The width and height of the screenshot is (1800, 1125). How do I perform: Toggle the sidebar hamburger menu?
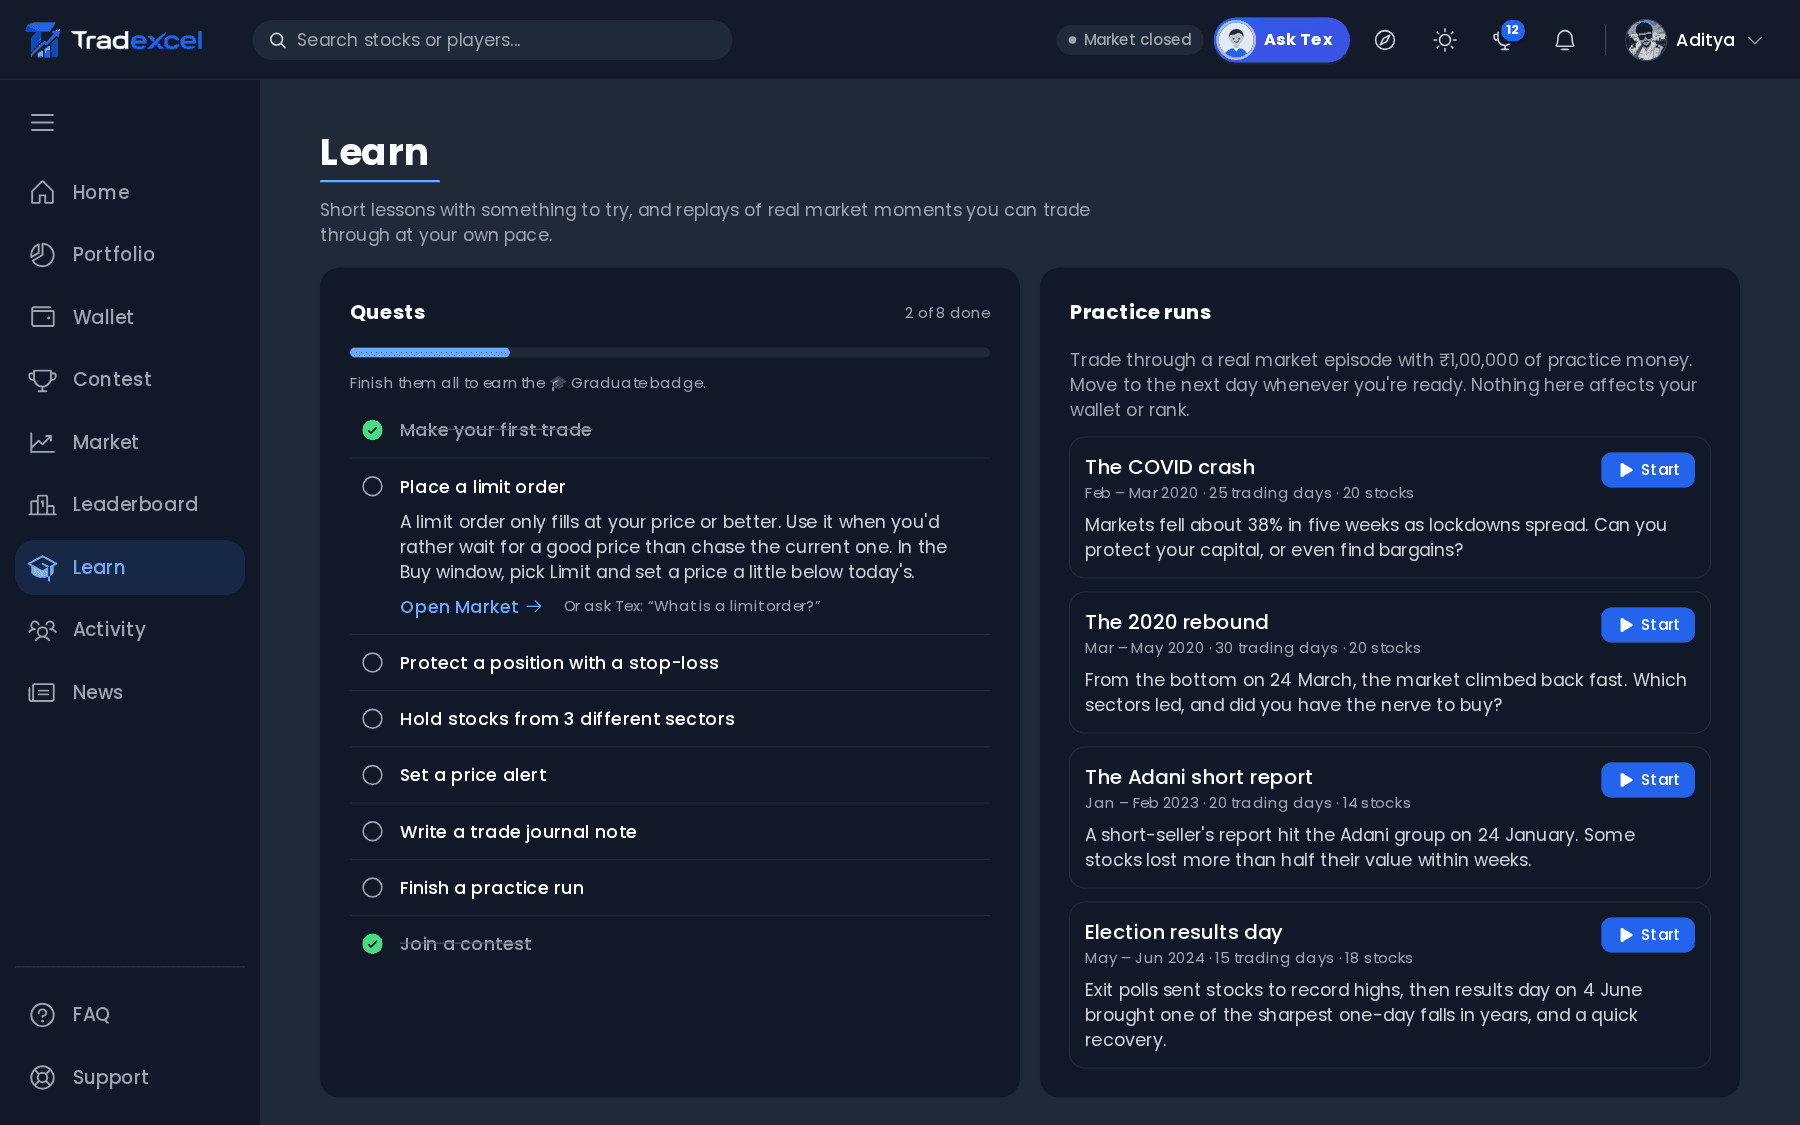click(42, 122)
